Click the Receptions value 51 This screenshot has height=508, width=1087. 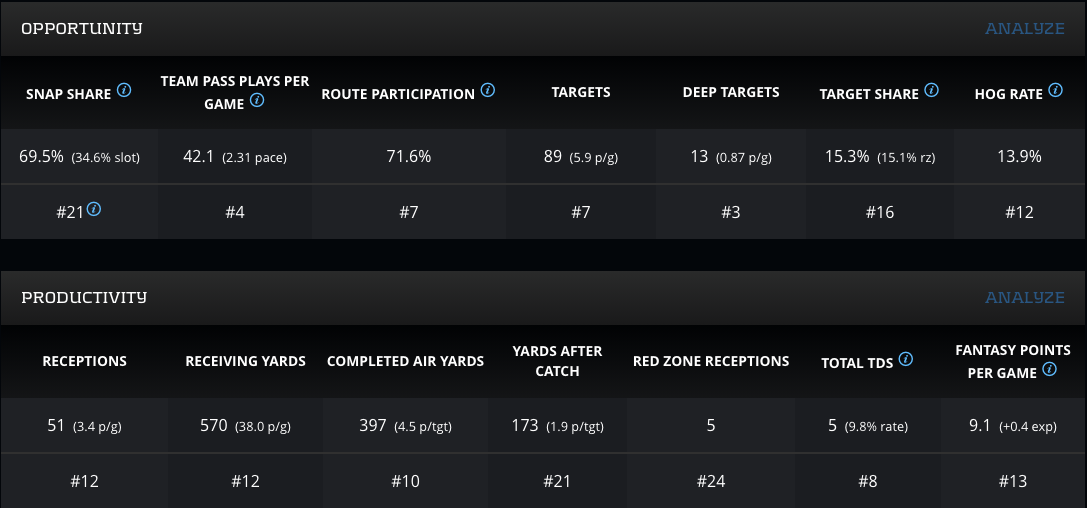(x=56, y=426)
